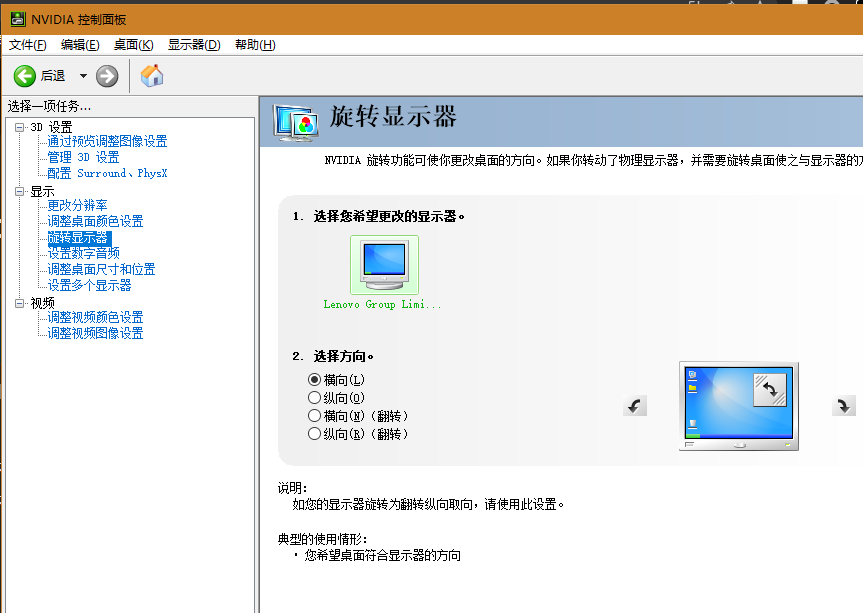This screenshot has height=613, width=863.
Task: Select the Lenovo Group display monitor icon
Action: 384,264
